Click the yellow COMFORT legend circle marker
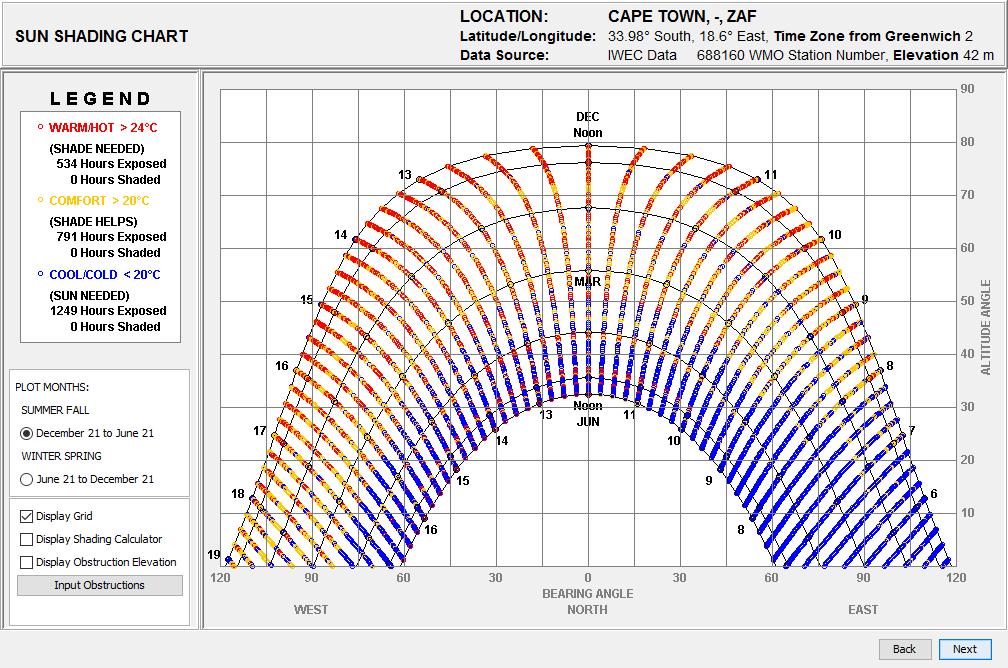Screen dimensions: 1008x668 [40, 200]
